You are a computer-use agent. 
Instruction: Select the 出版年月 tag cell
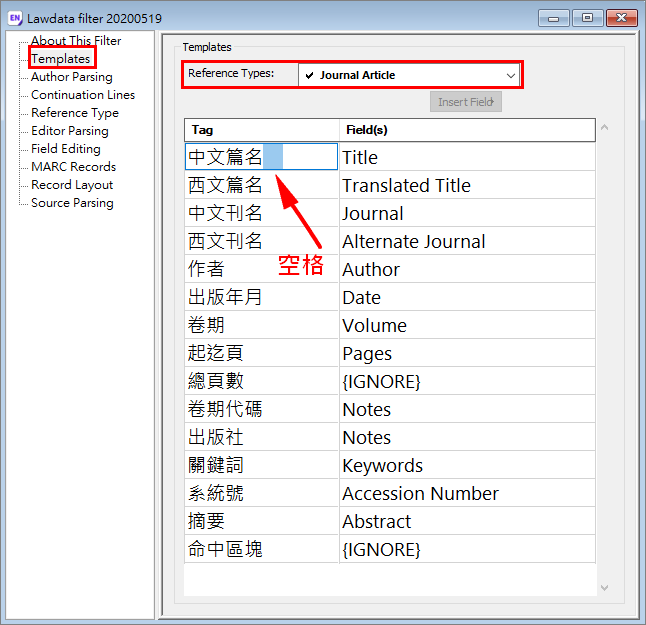click(x=261, y=297)
